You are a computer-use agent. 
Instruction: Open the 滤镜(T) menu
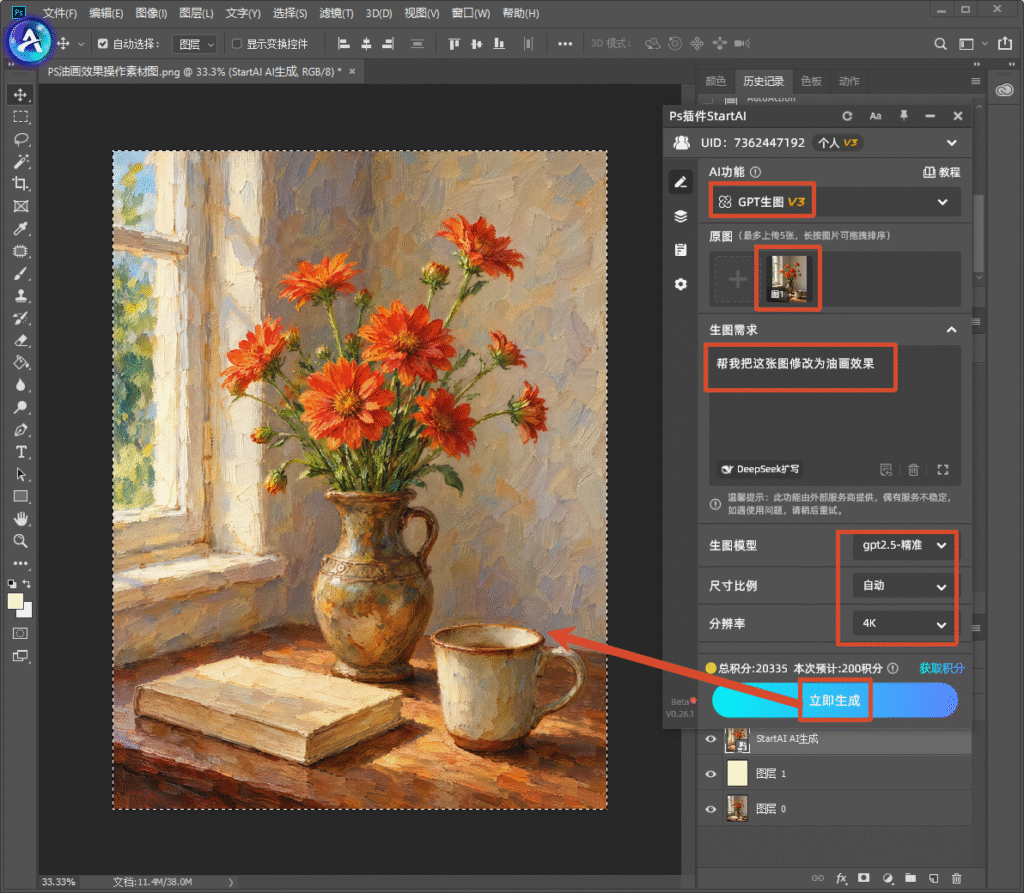tap(336, 13)
